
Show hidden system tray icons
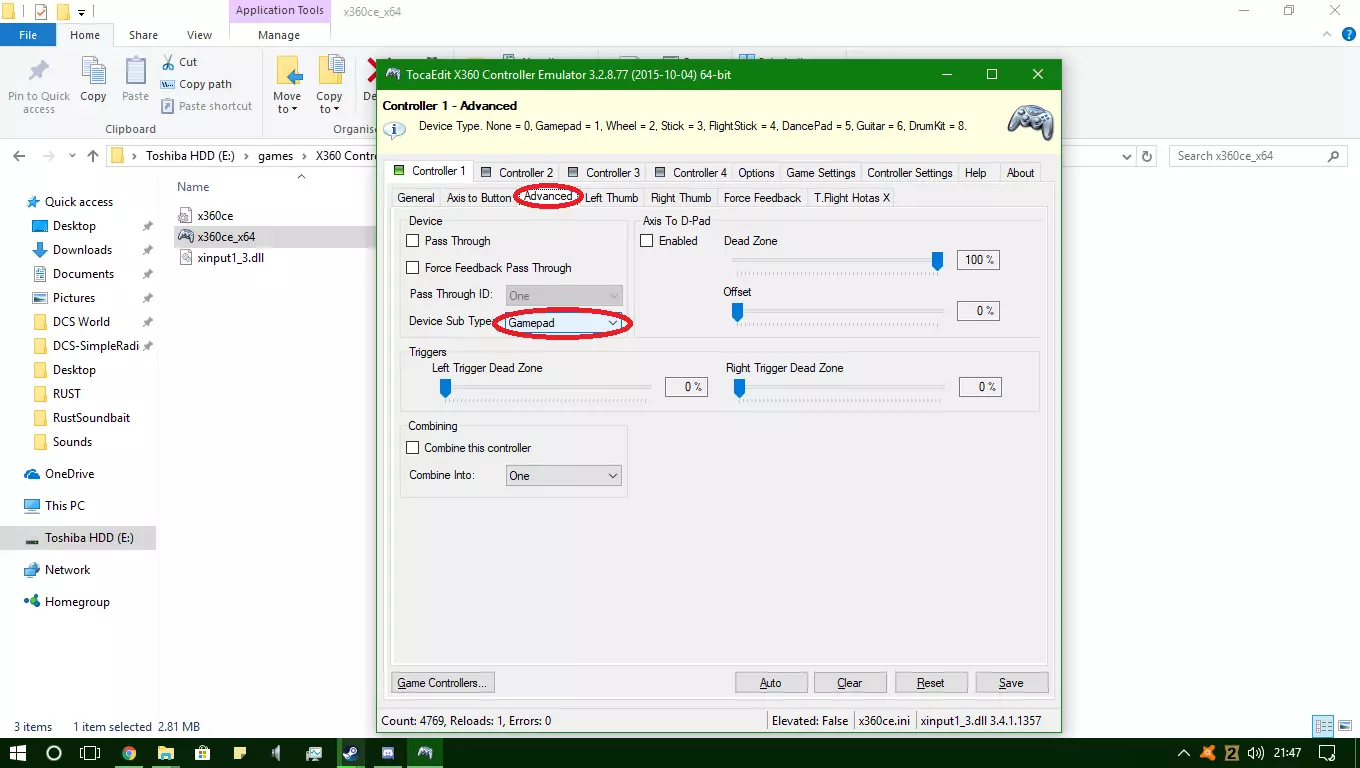click(x=1184, y=753)
